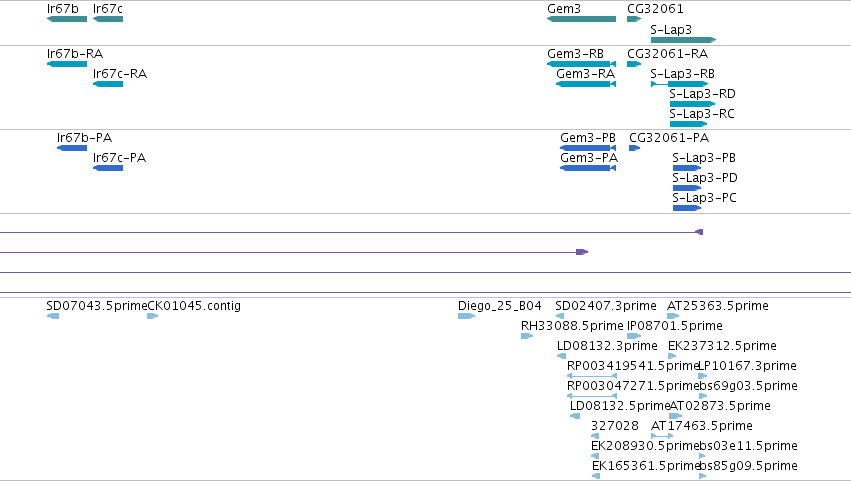
Task: Click the purple arrowhead below Gem3-PA
Action: click(x=582, y=252)
